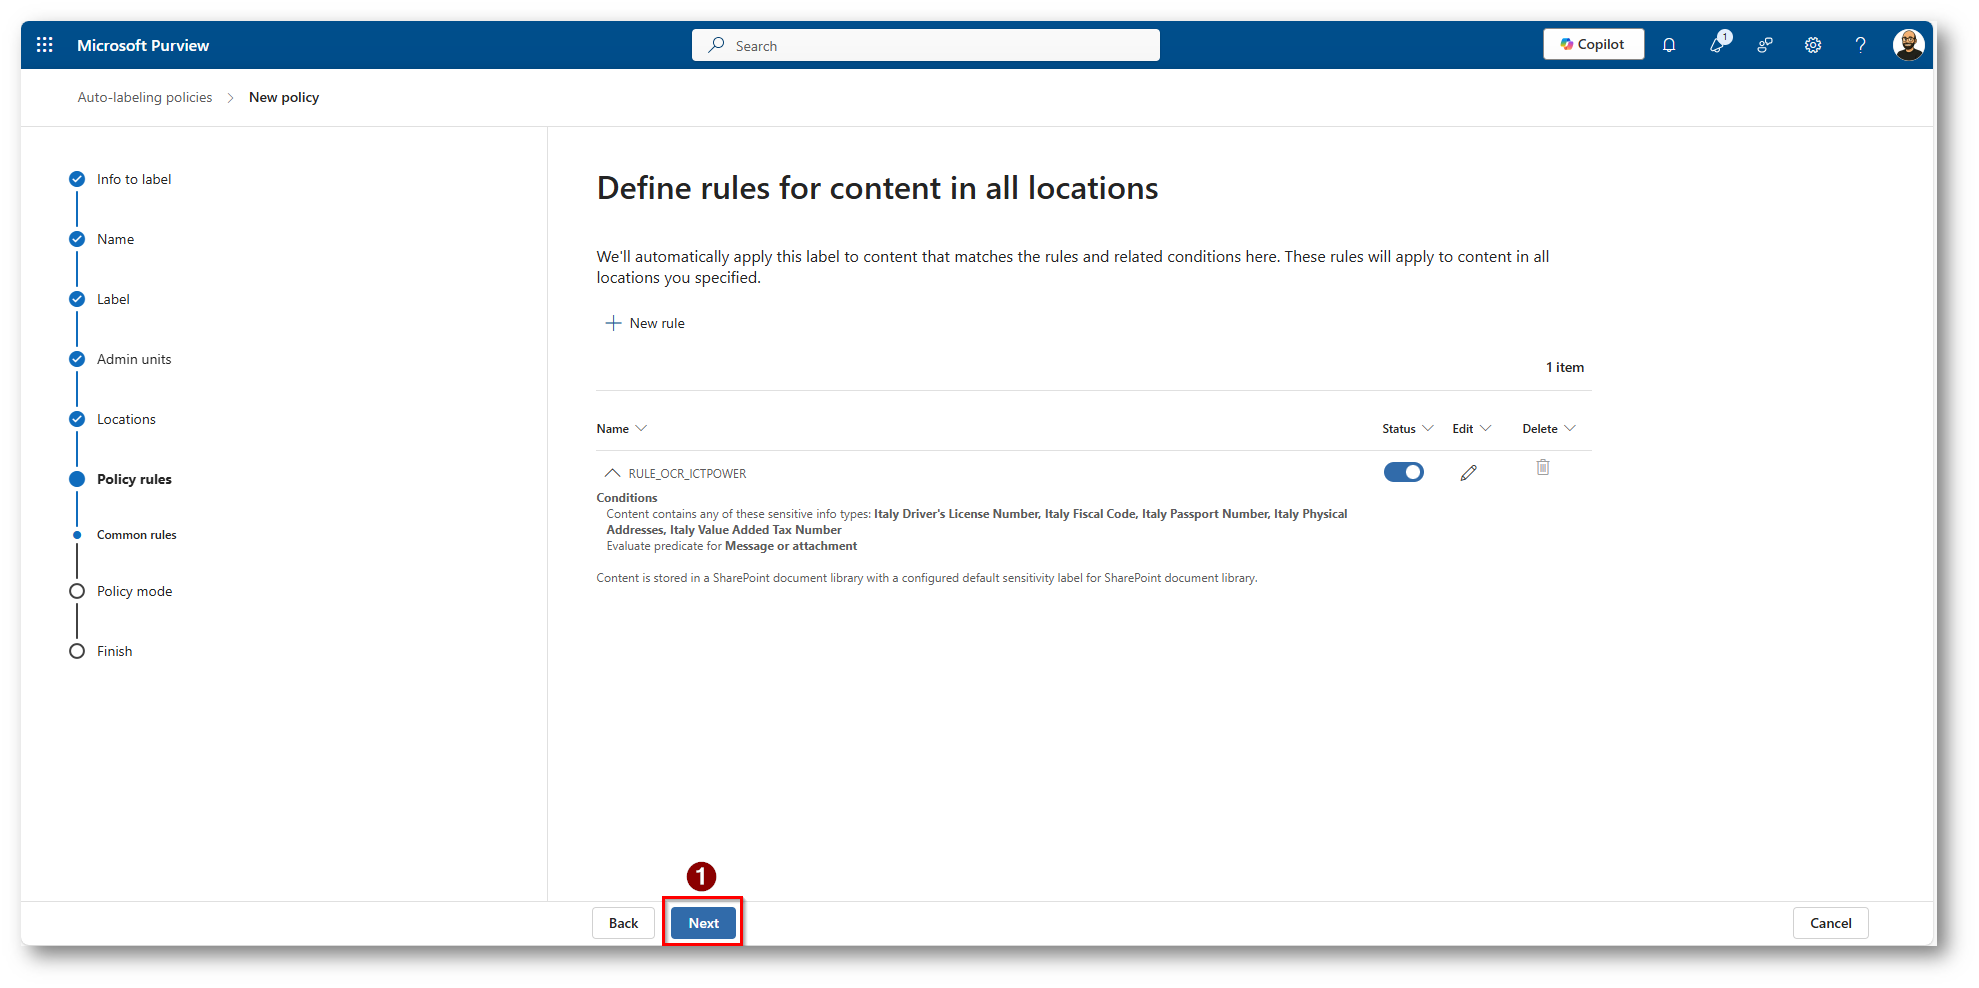This screenshot has width=1979, height=988.
Task: Click the Copilot button in header
Action: pyautogui.click(x=1592, y=45)
